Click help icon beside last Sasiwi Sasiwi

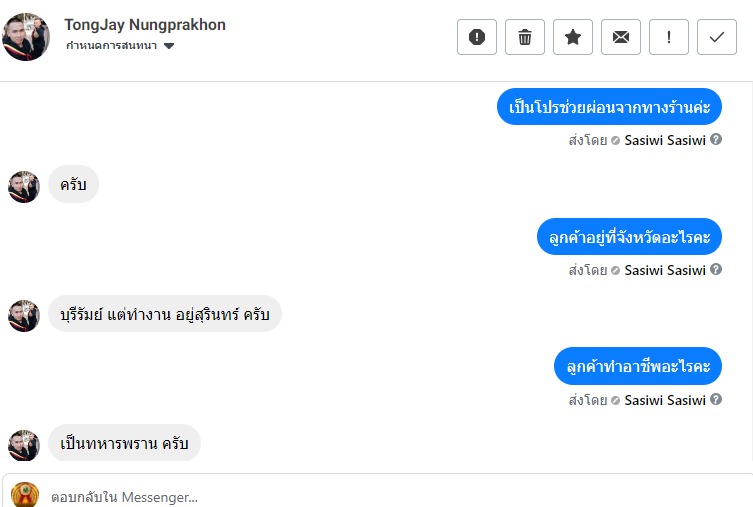click(x=716, y=400)
